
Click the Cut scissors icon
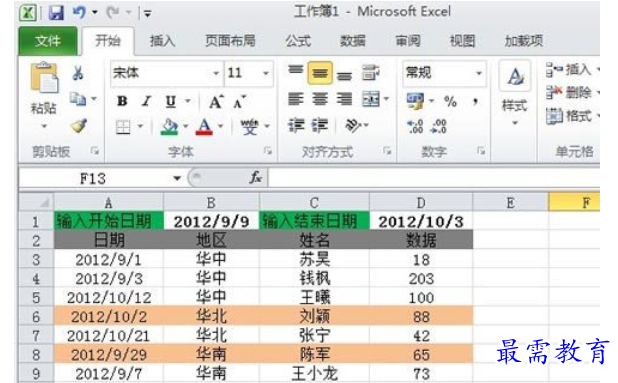(78, 73)
